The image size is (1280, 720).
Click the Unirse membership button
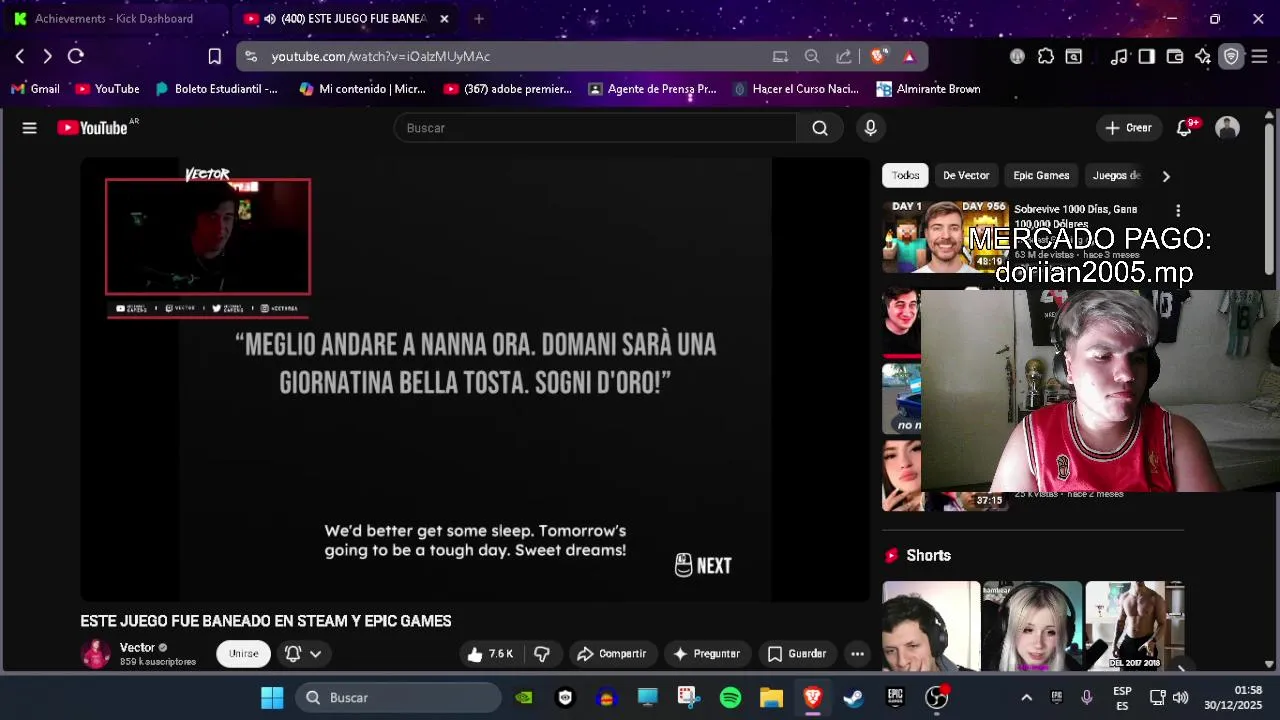click(244, 654)
